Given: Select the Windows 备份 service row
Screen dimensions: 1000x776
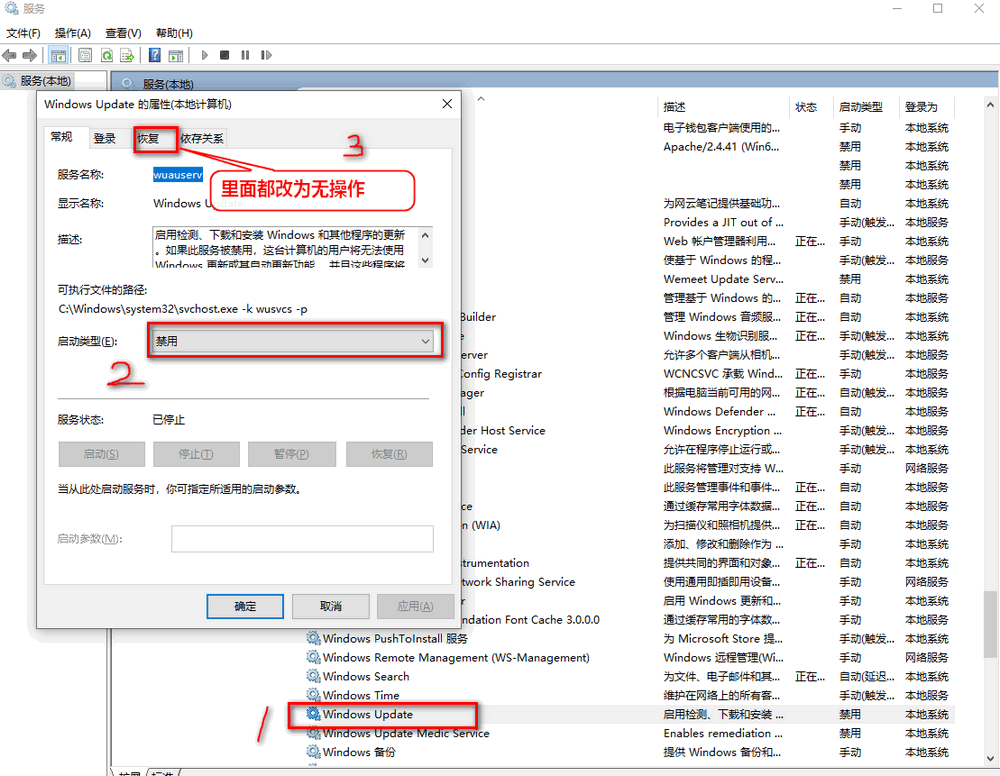Looking at the screenshot, I should (x=630, y=752).
